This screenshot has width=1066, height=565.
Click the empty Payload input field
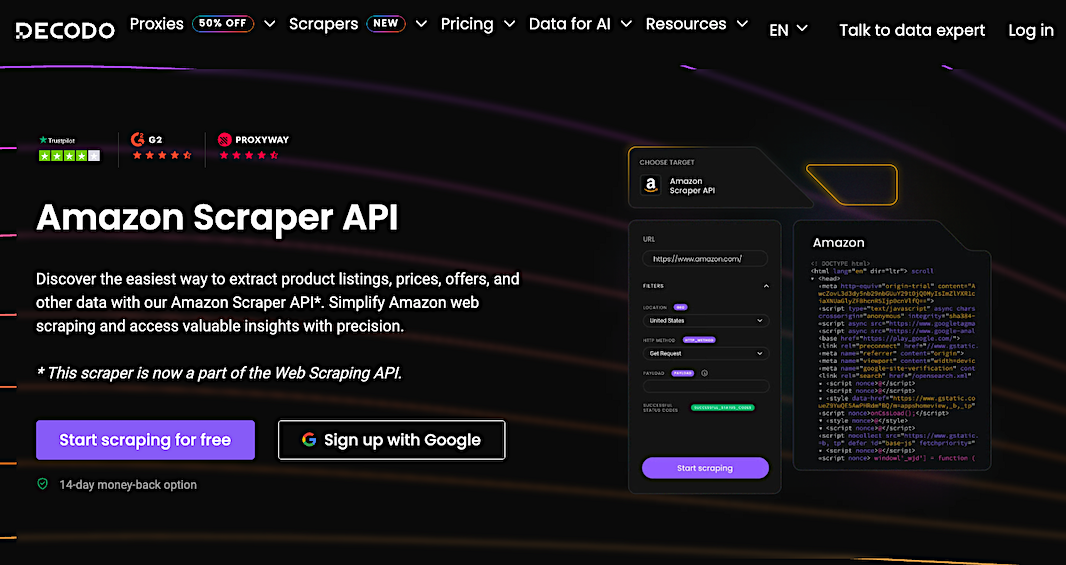tap(706, 386)
